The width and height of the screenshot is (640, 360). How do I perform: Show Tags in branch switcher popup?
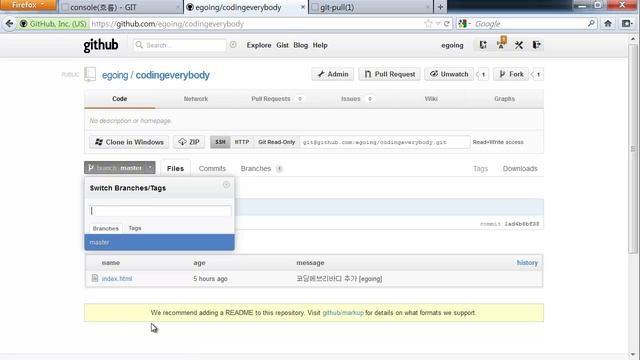click(134, 228)
